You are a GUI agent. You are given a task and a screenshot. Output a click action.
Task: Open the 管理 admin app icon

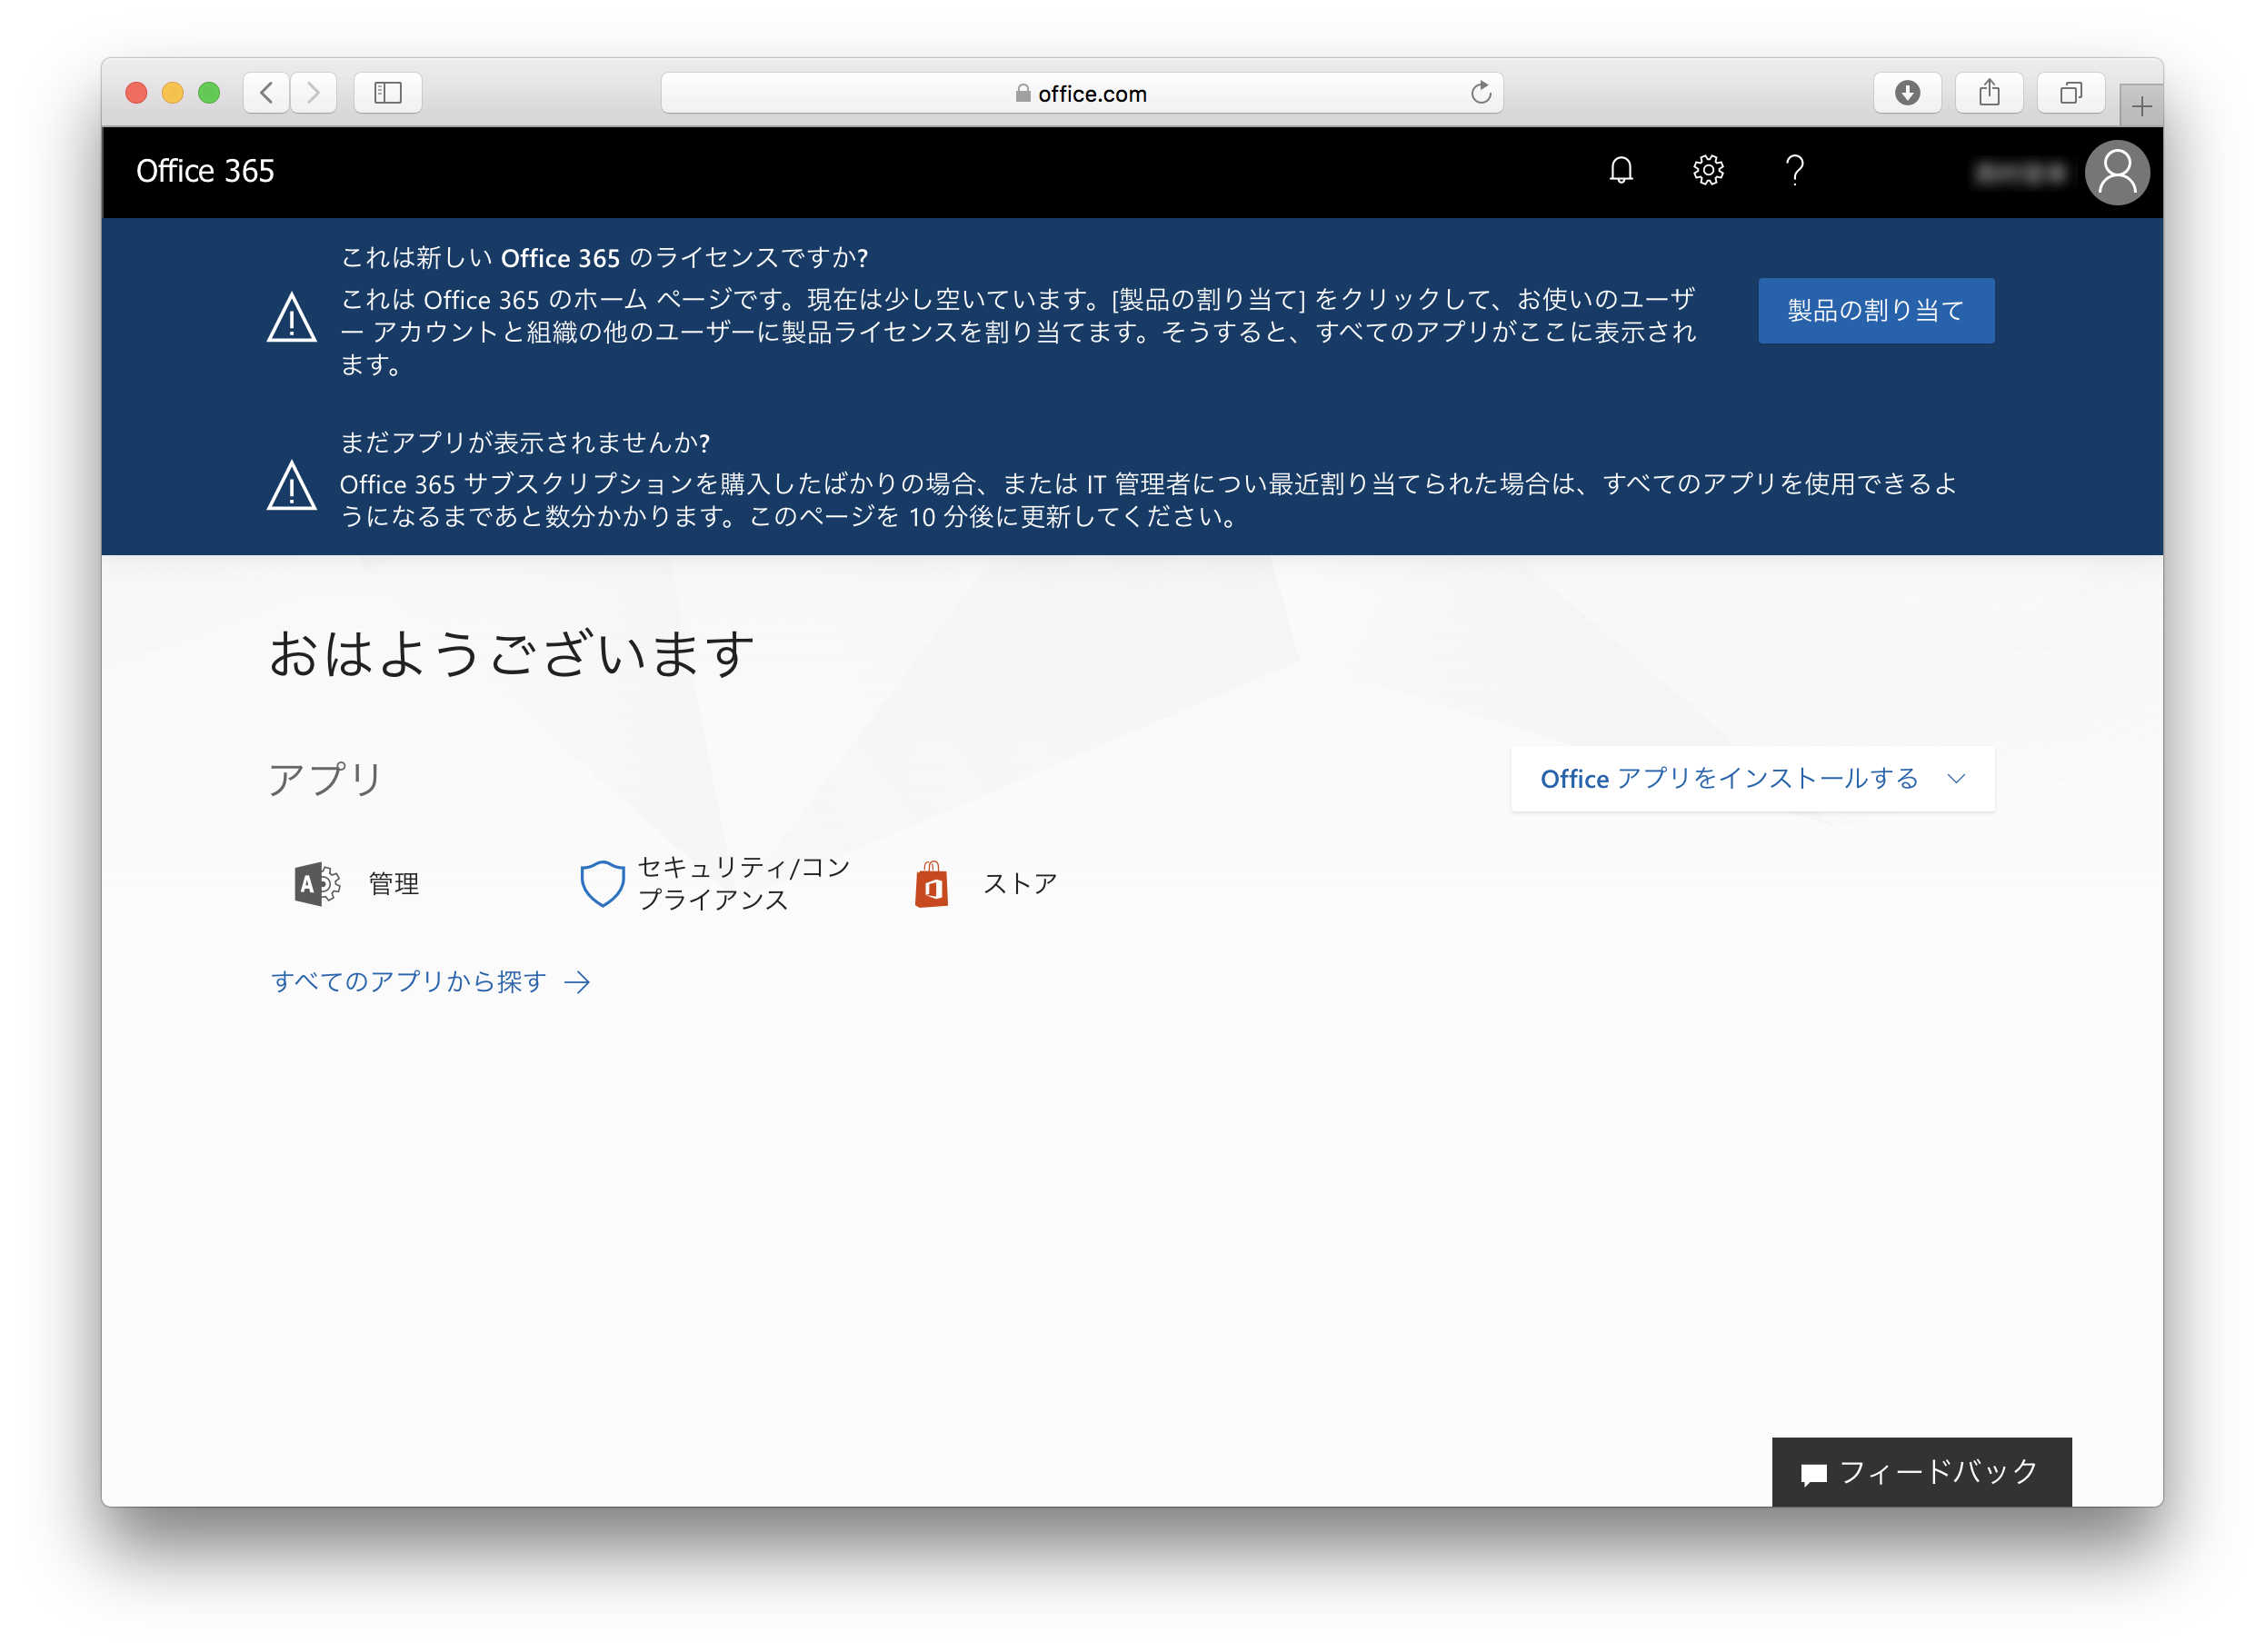[317, 884]
